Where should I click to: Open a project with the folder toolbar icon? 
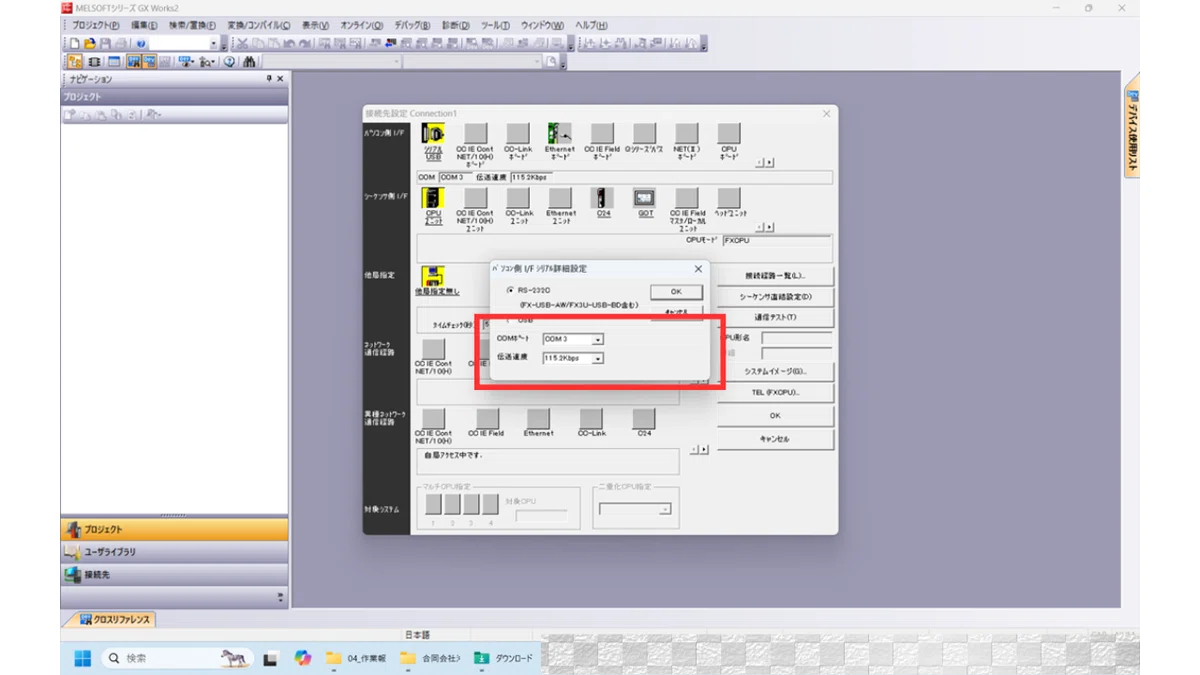click(x=89, y=44)
